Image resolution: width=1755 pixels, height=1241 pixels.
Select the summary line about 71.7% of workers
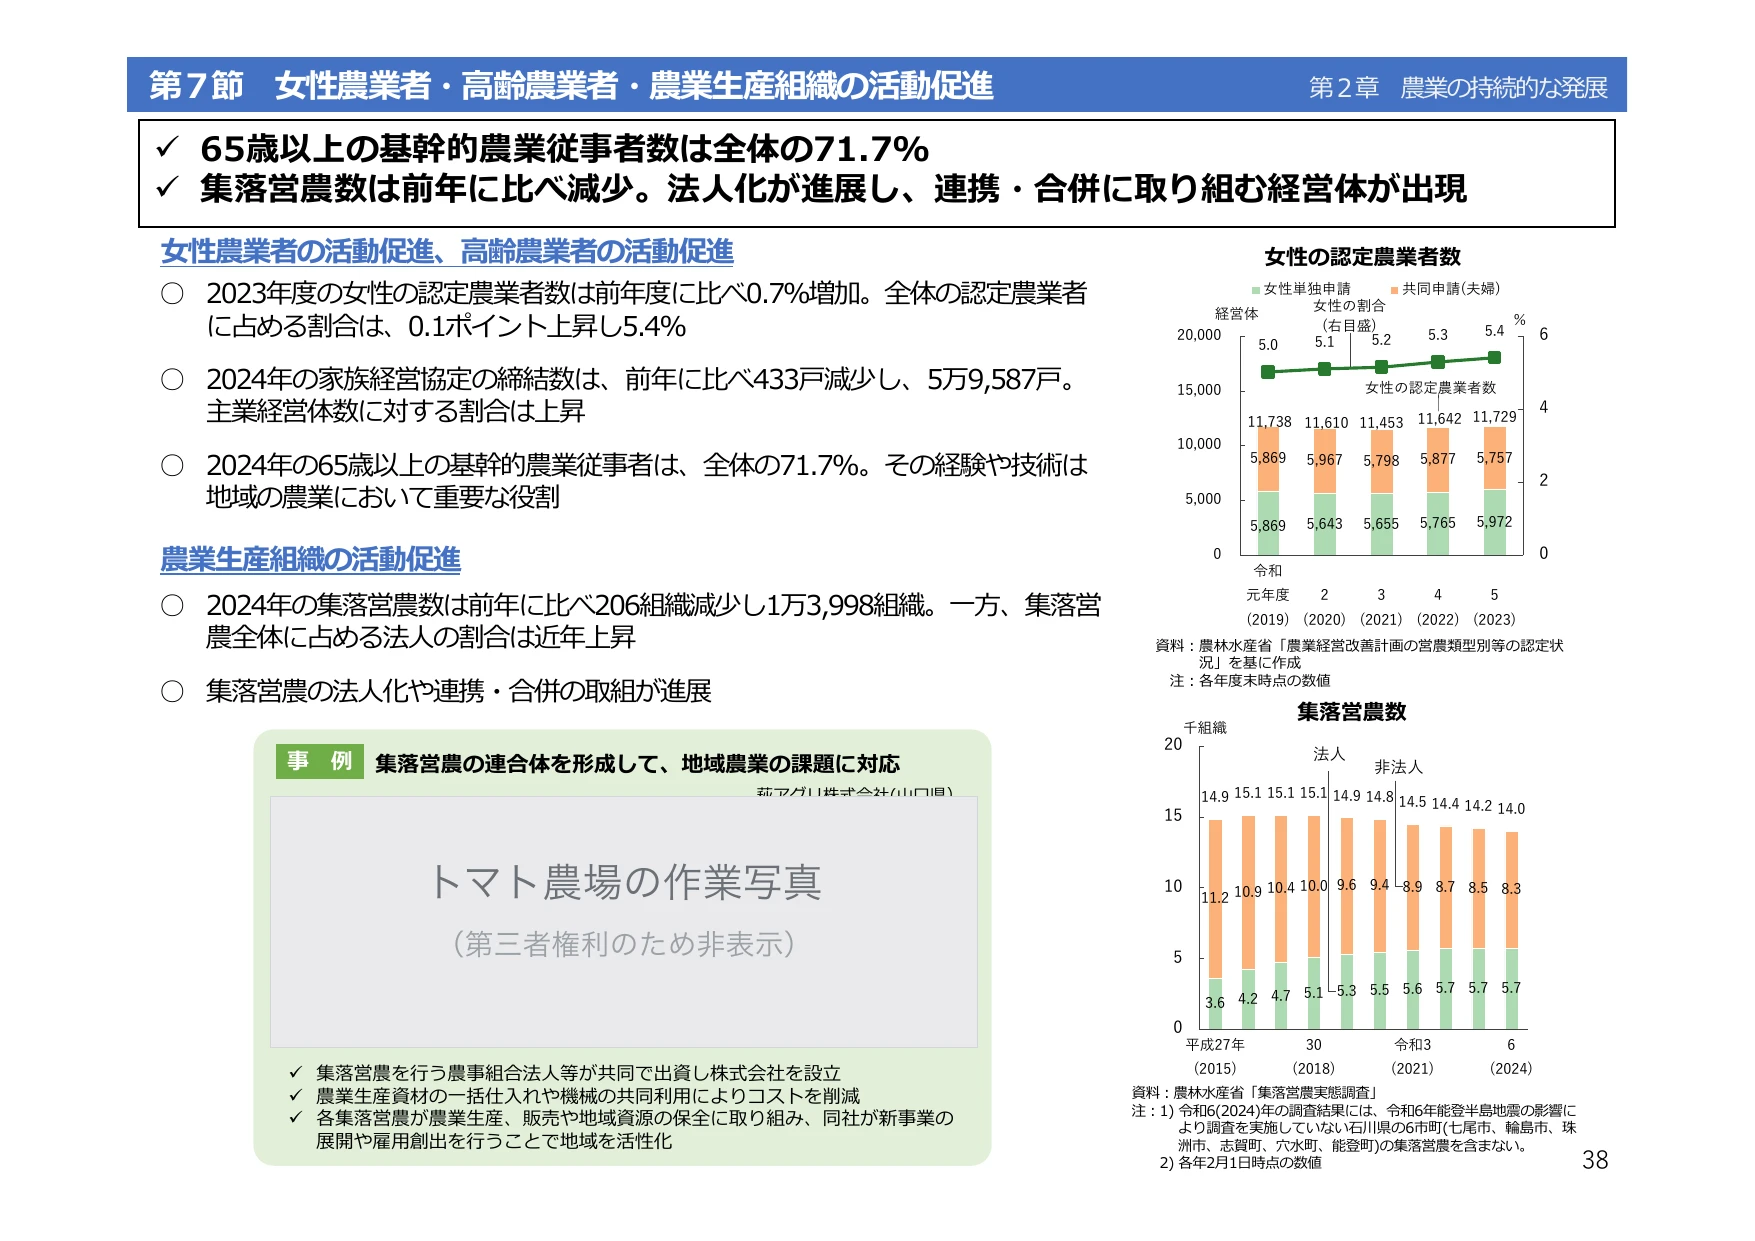564,149
